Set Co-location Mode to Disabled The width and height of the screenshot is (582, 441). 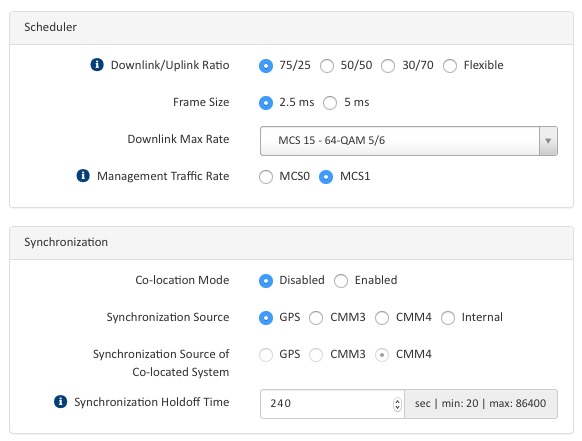[266, 281]
